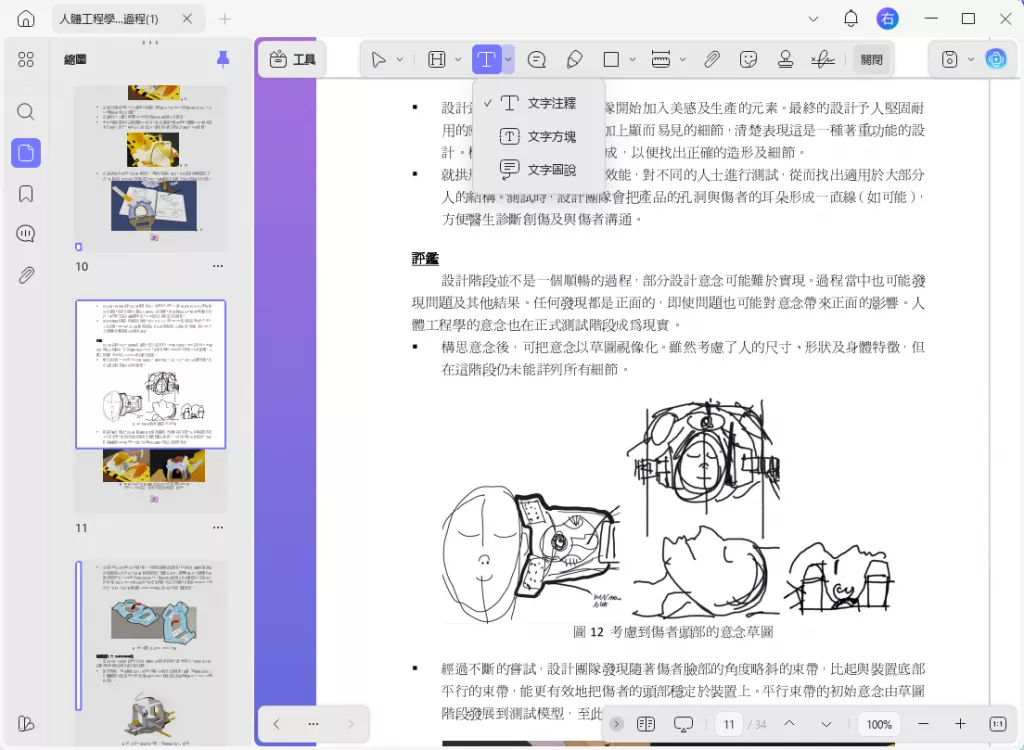The height and width of the screenshot is (750, 1024).
Task: Open the bookmarks panel icon
Action: tap(25, 193)
